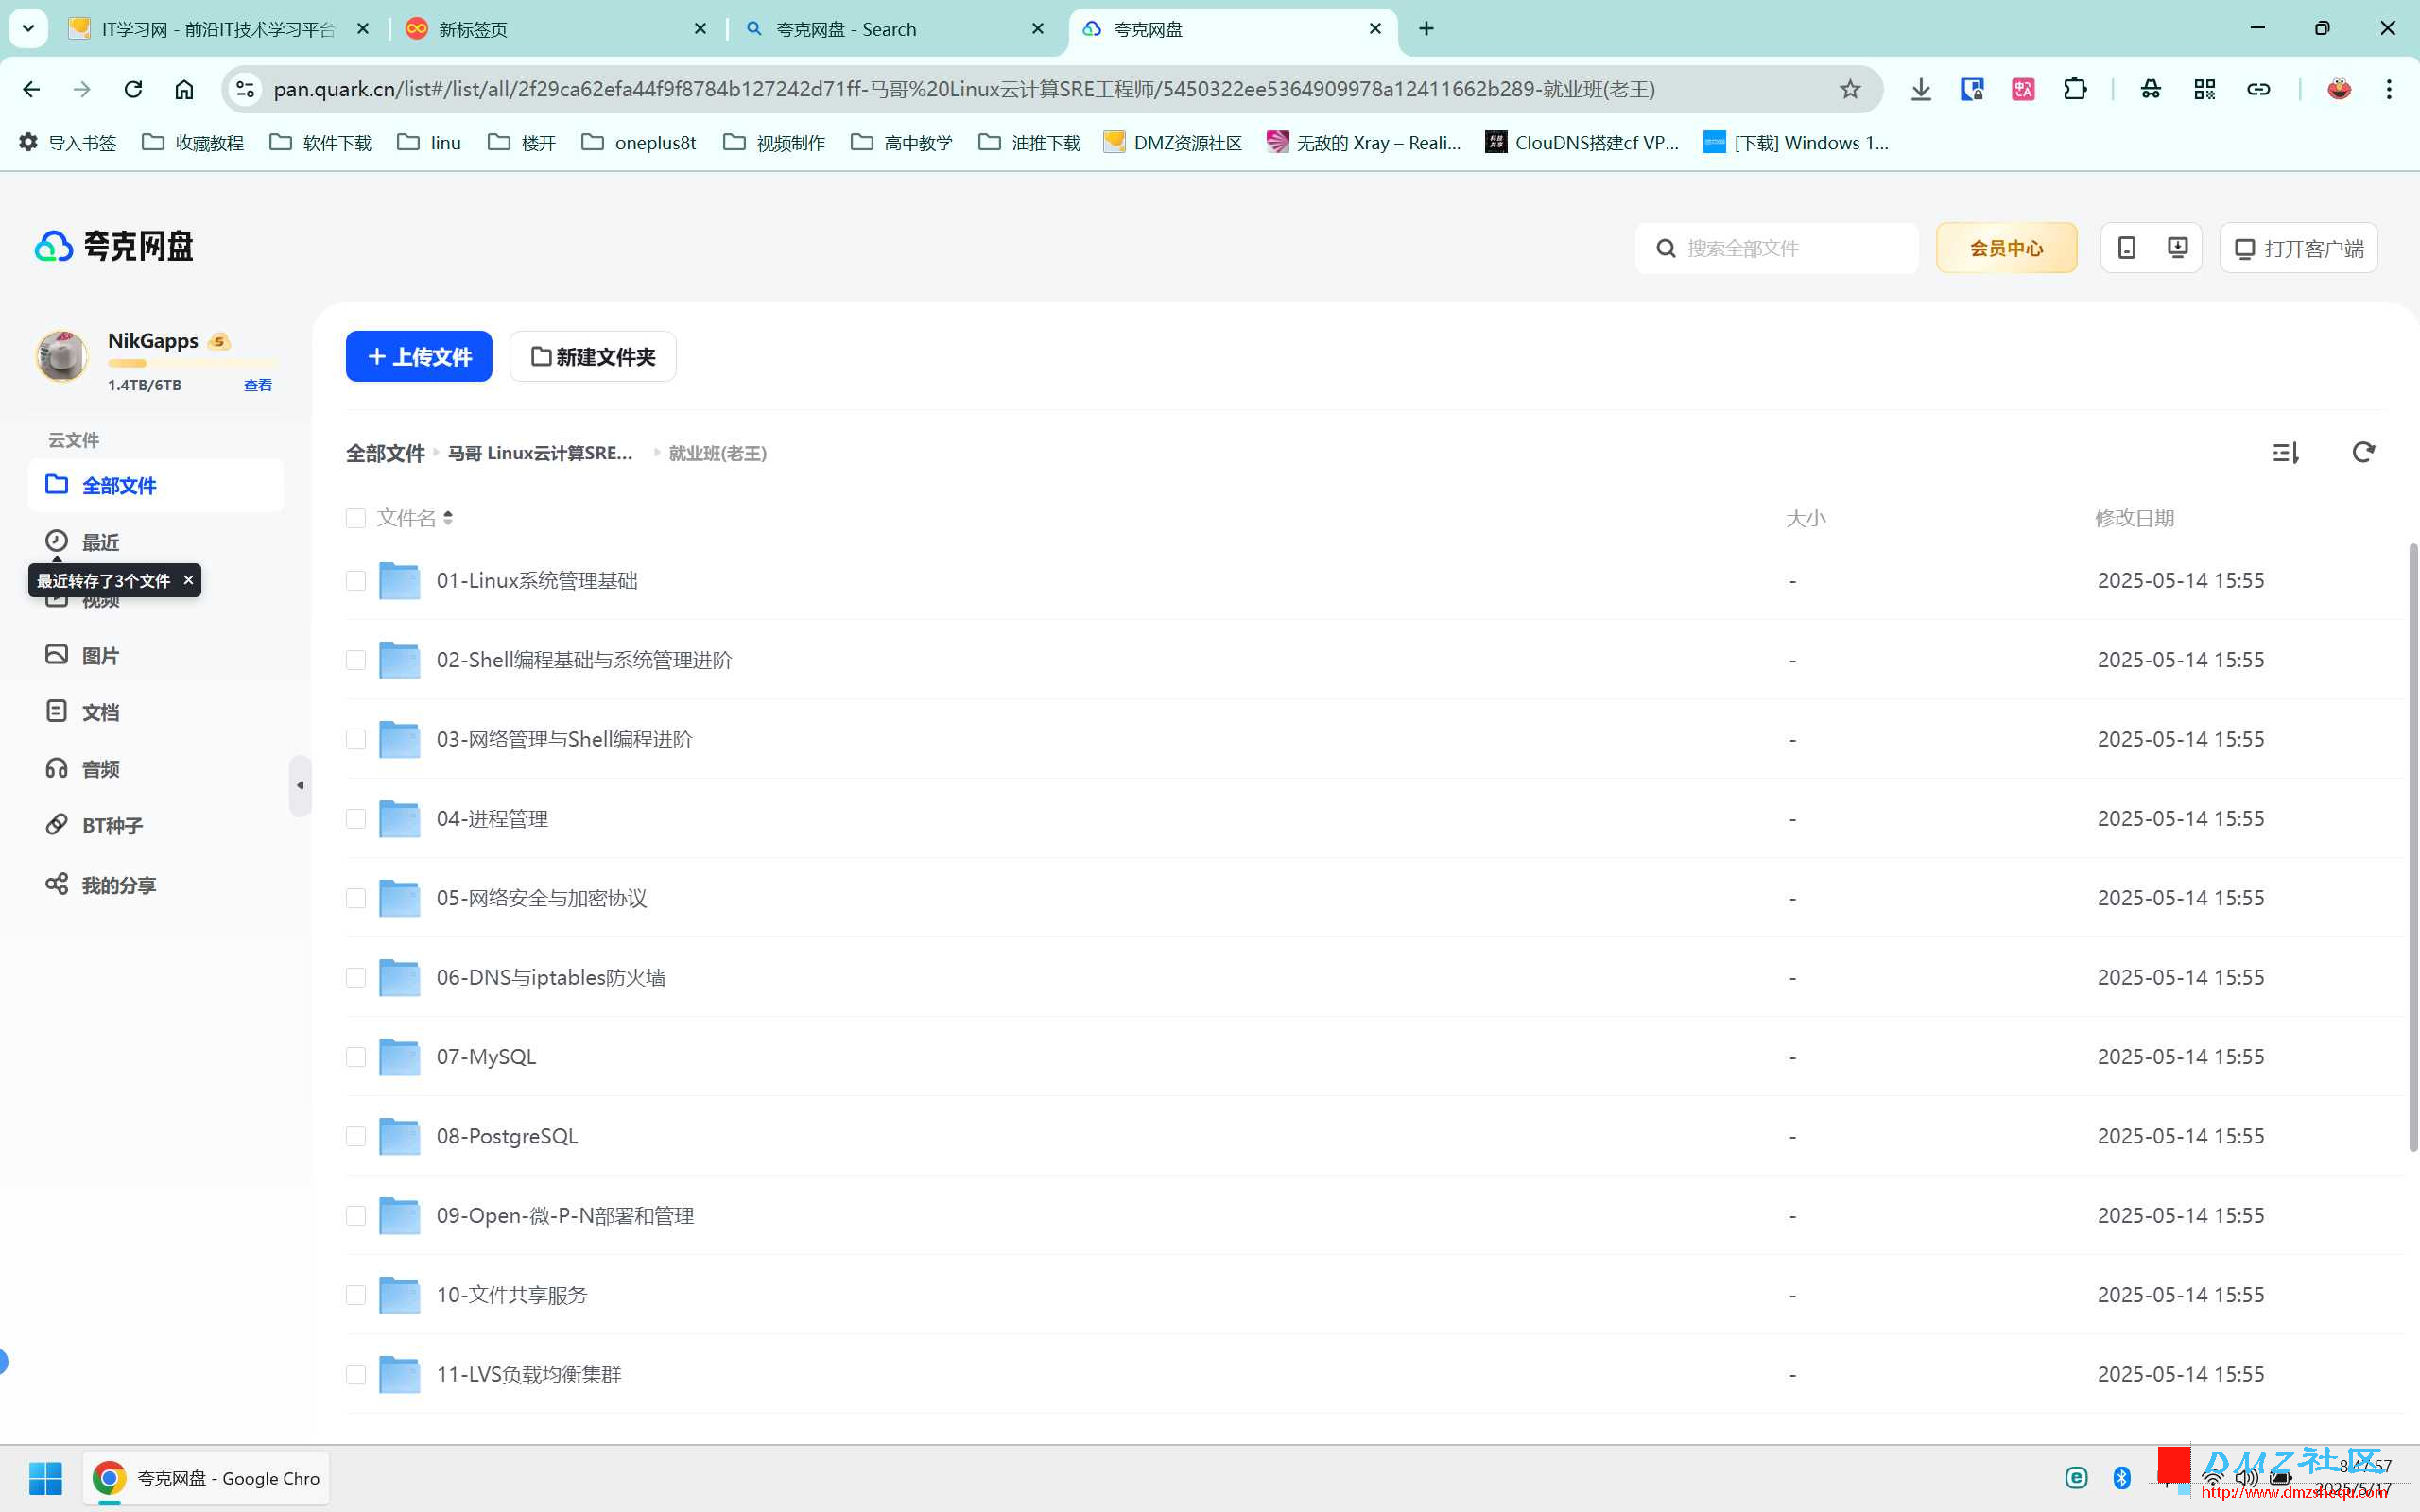The height and width of the screenshot is (1512, 2420).
Task: Open the 软件下载 bookmark folder
Action: (320, 143)
